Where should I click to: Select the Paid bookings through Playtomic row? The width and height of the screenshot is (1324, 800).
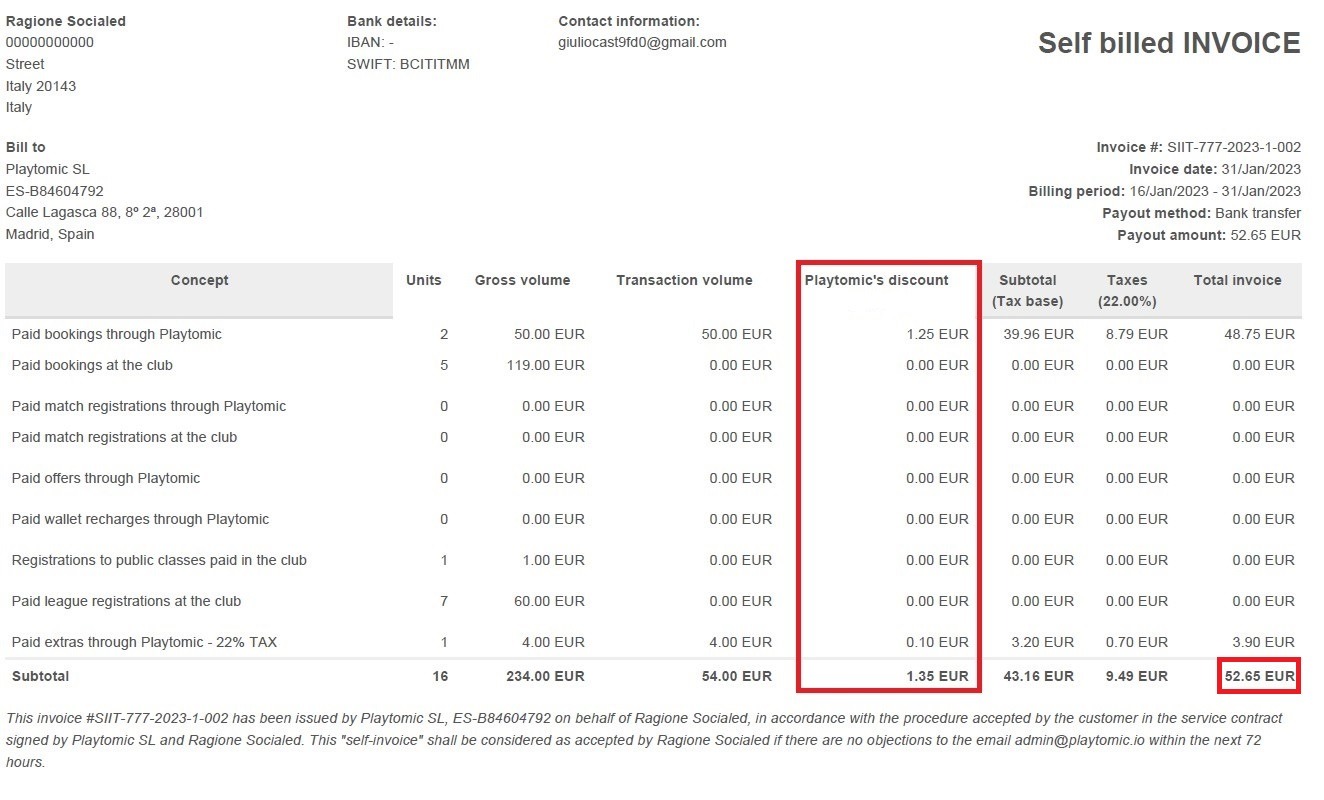point(116,334)
